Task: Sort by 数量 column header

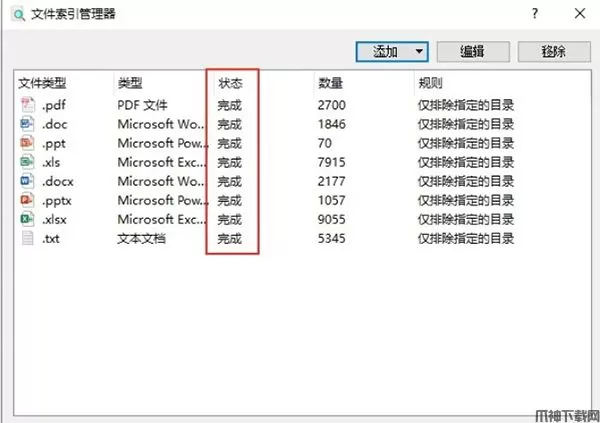Action: pos(330,83)
